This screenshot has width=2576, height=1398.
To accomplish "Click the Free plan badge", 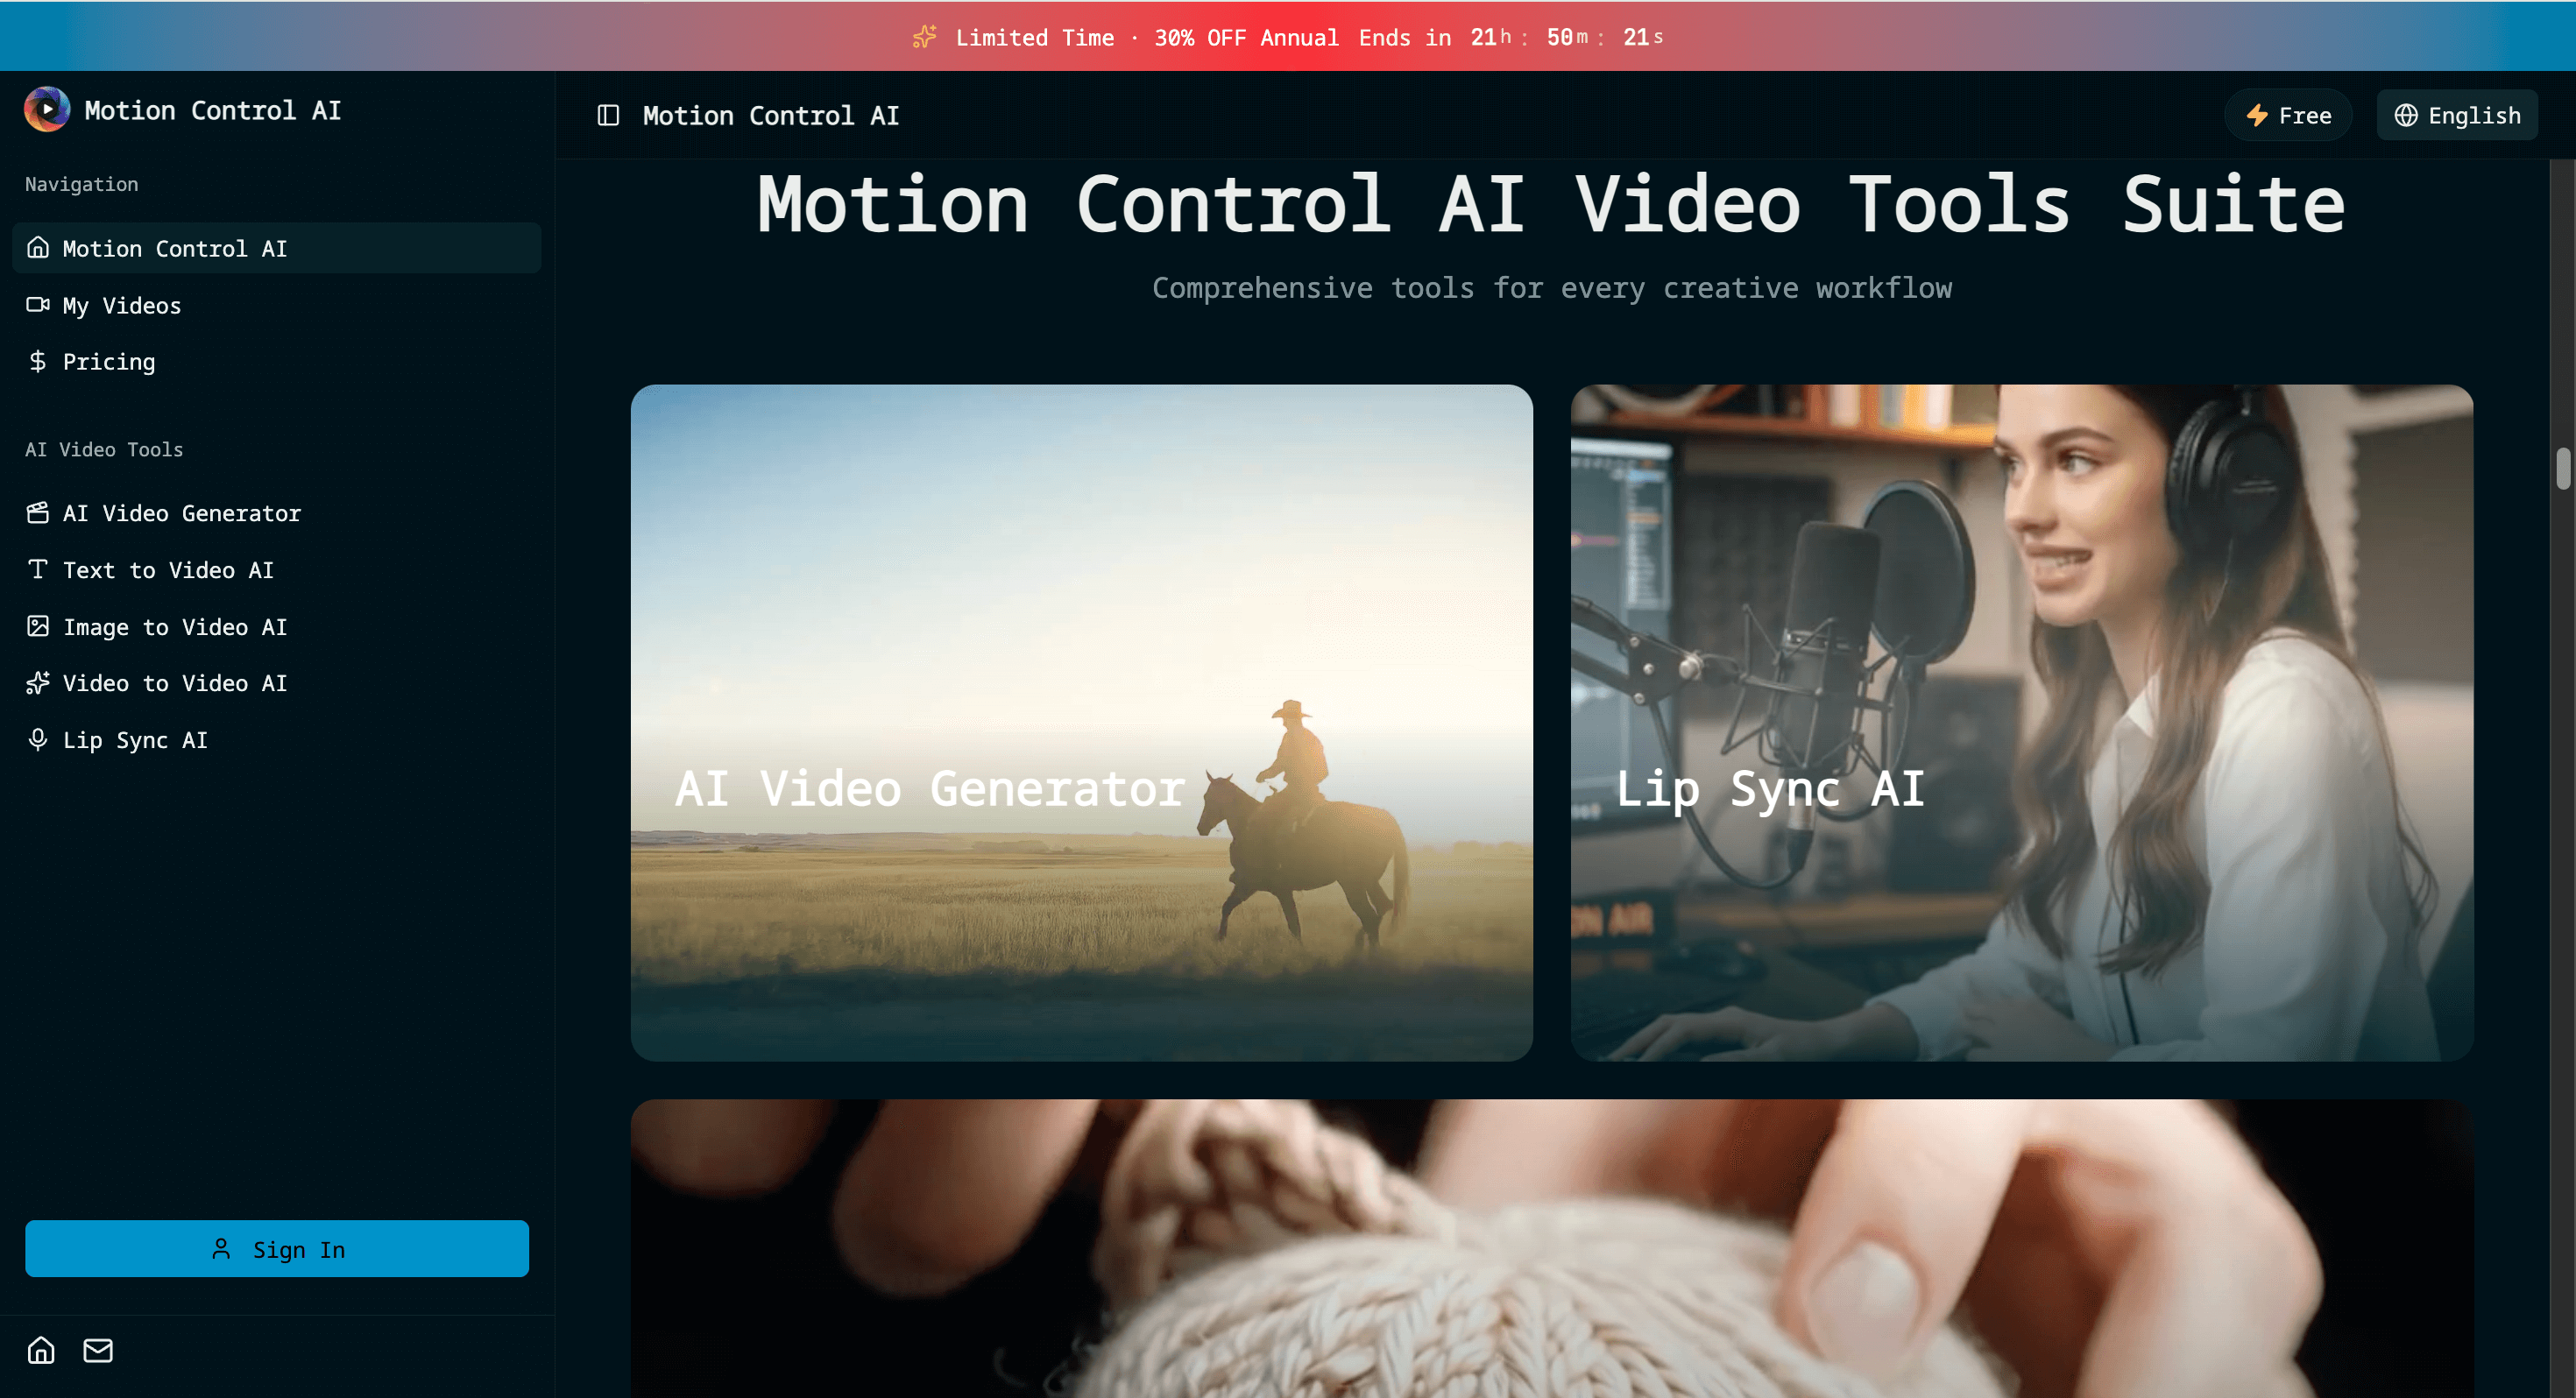I will pos(2289,114).
